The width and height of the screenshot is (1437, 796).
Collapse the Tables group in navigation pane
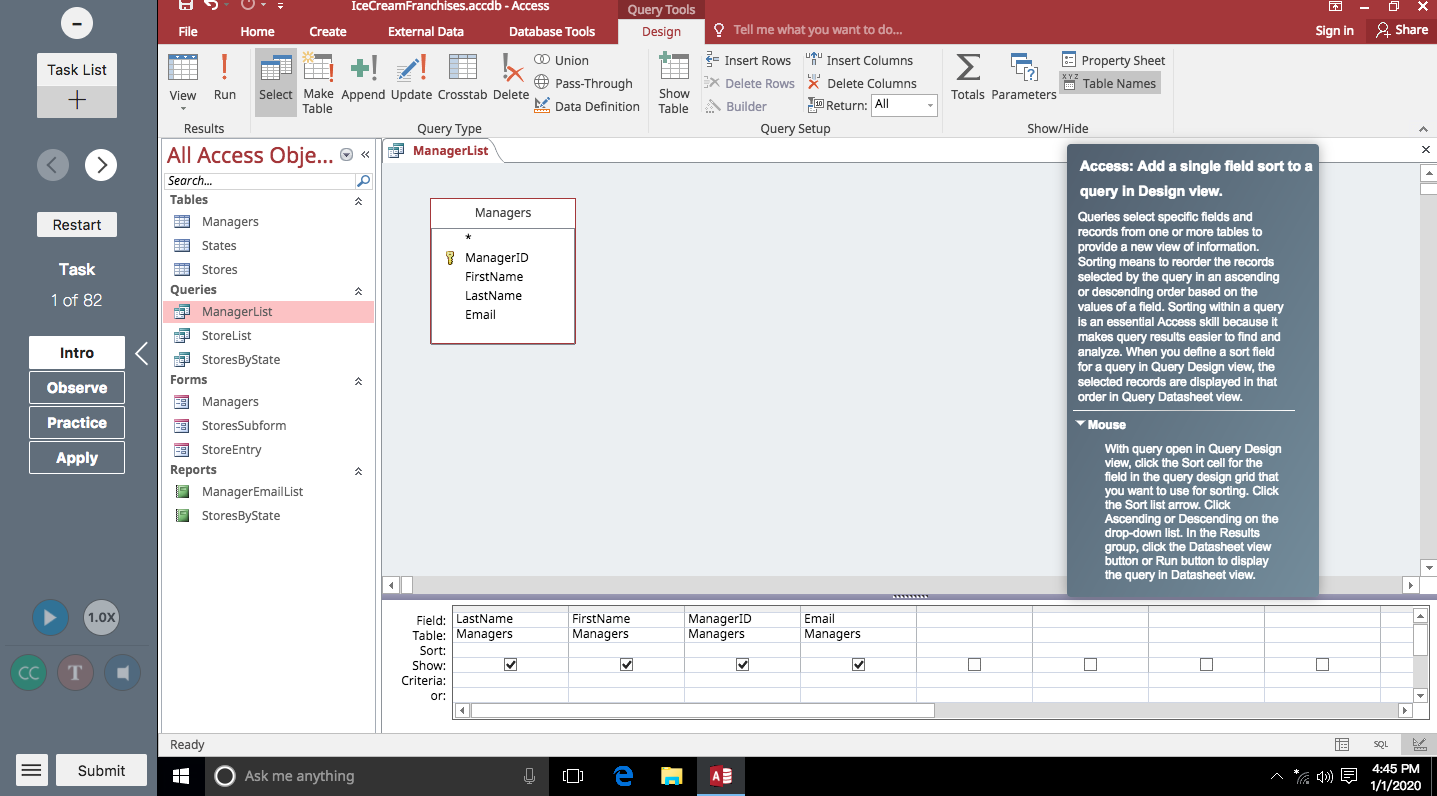coord(359,201)
